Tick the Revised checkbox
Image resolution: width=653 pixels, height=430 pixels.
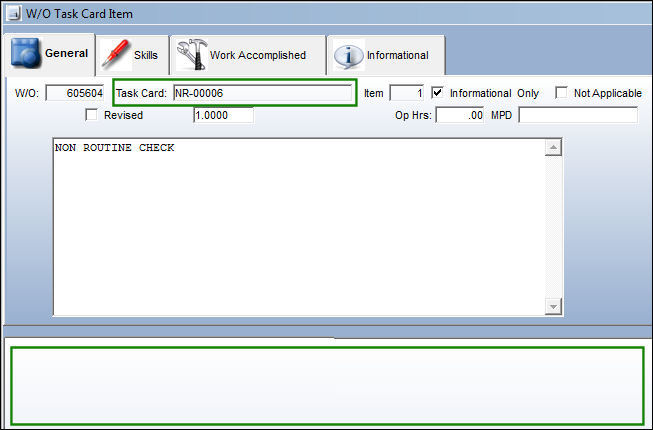[91, 114]
